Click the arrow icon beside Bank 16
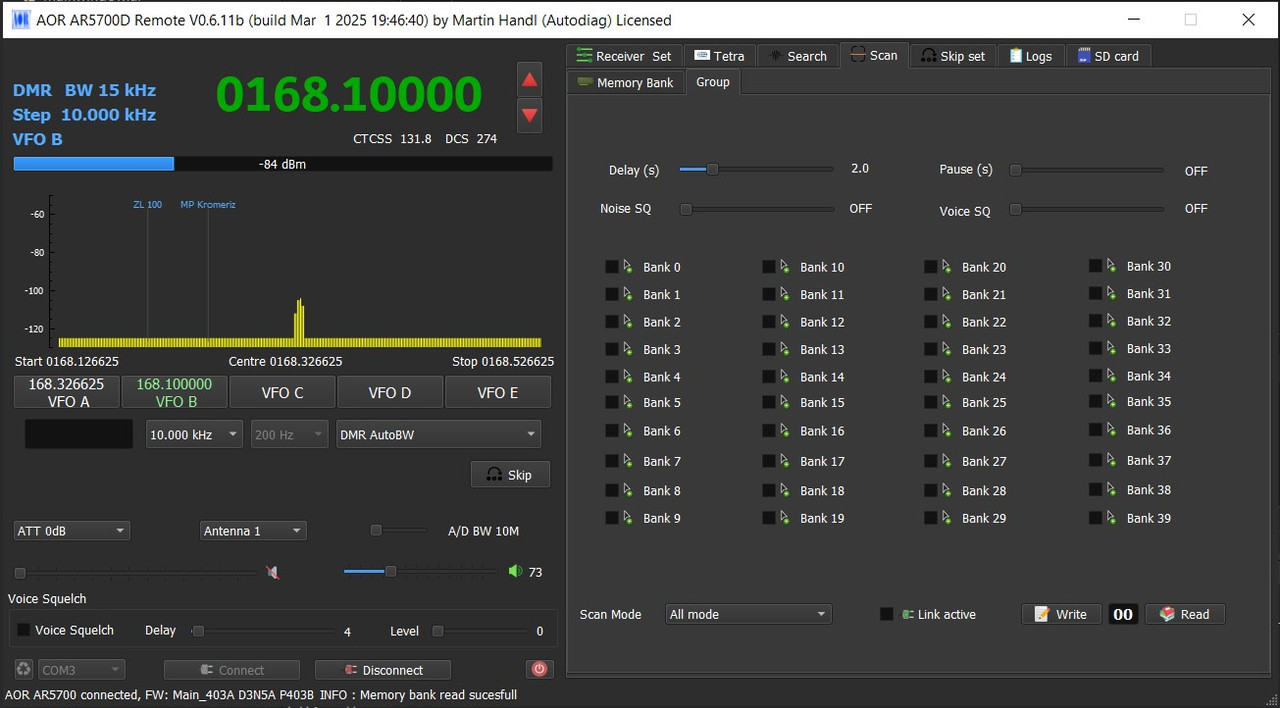1280x708 pixels. (785, 430)
